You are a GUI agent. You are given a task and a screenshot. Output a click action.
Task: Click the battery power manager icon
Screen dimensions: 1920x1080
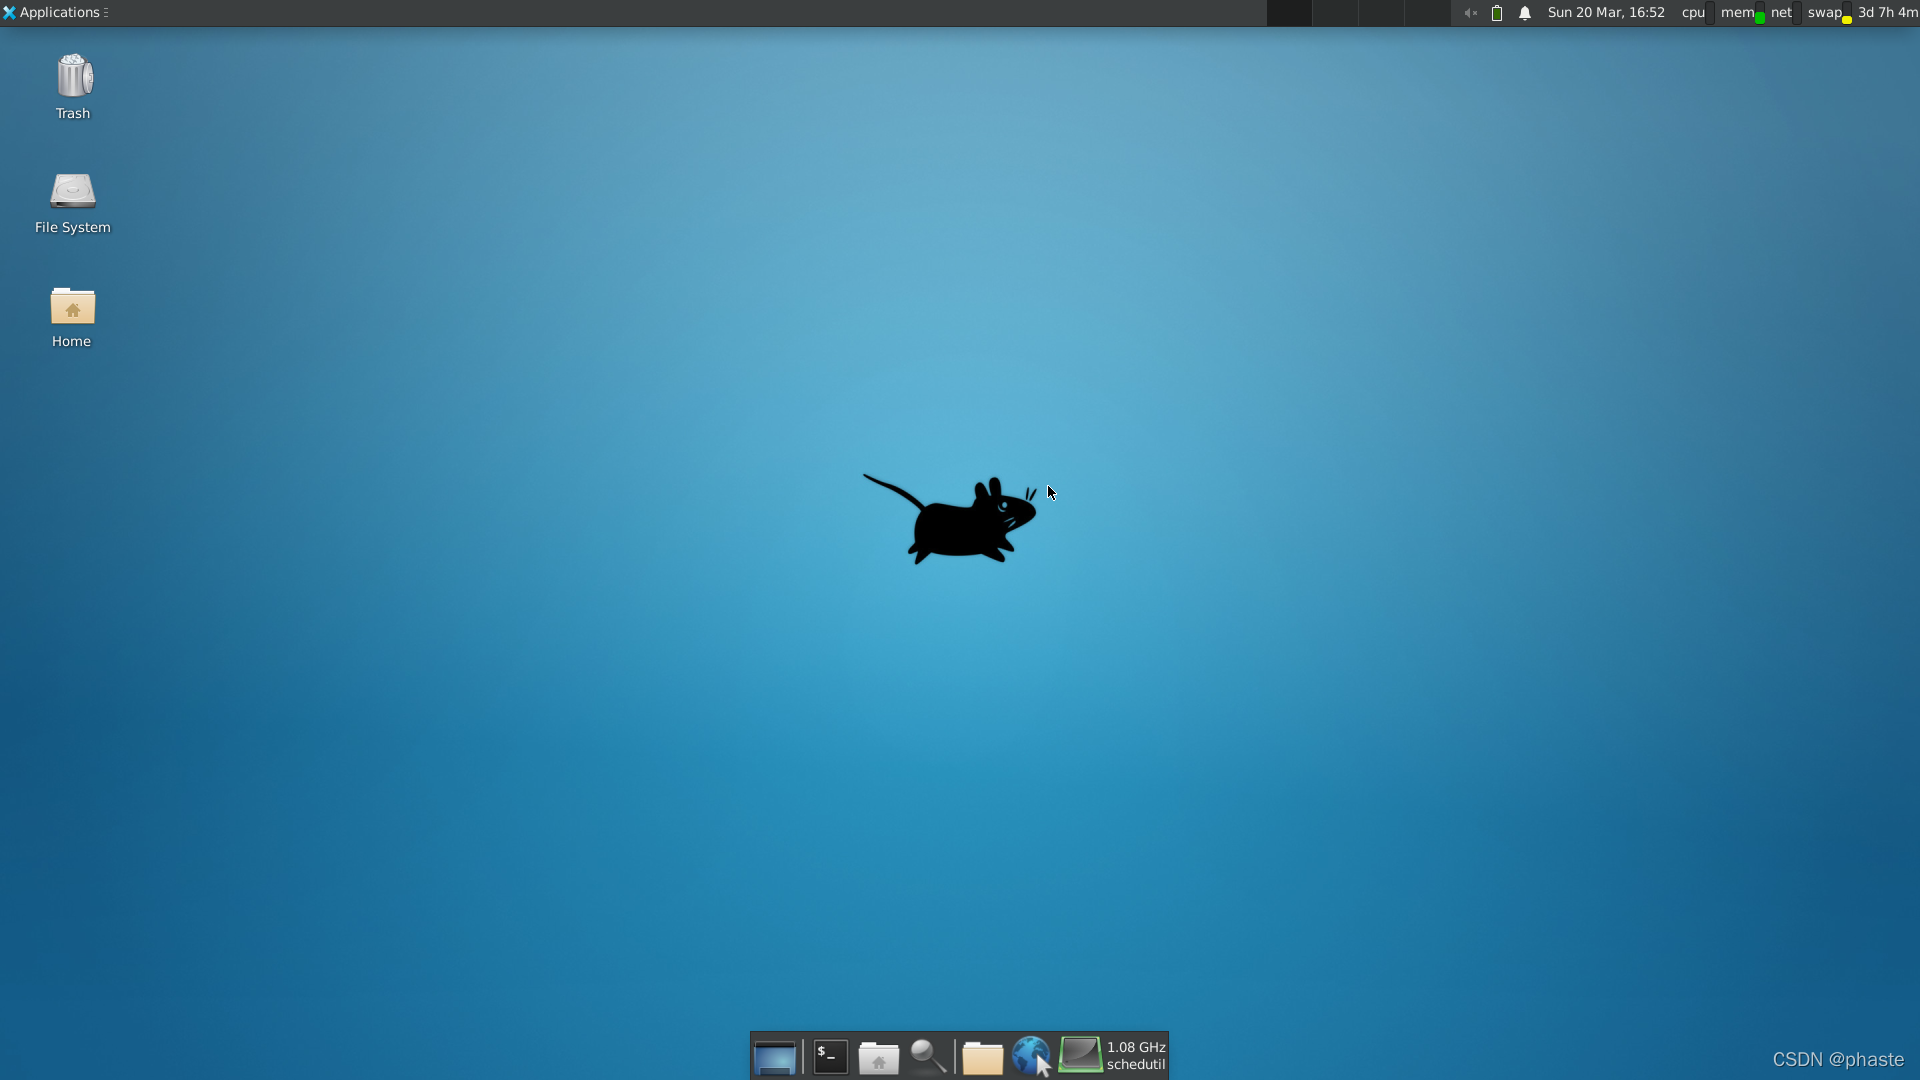(x=1497, y=13)
